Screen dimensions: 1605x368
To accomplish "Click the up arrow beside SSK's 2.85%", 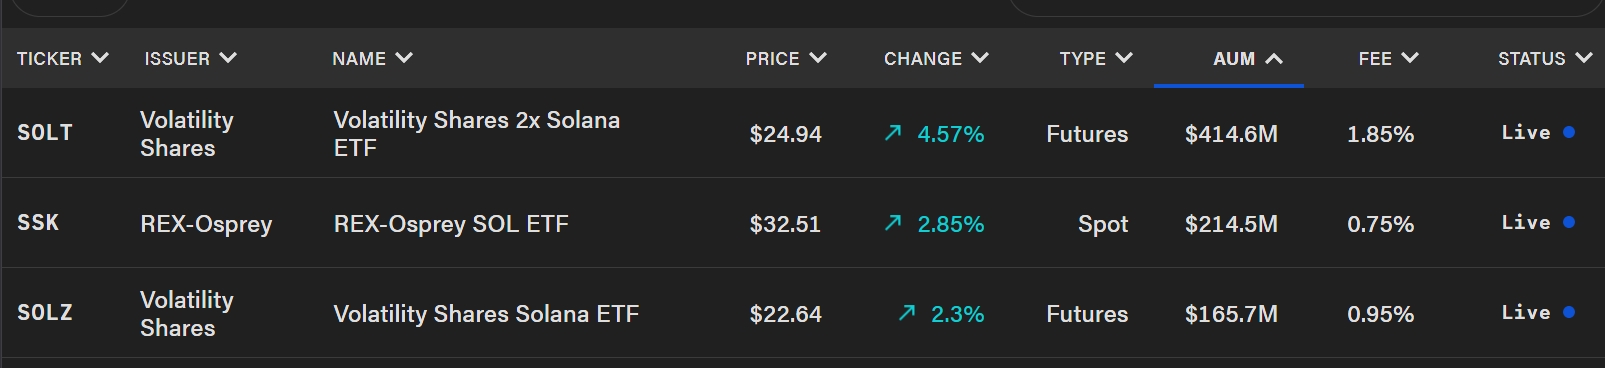I will (893, 223).
